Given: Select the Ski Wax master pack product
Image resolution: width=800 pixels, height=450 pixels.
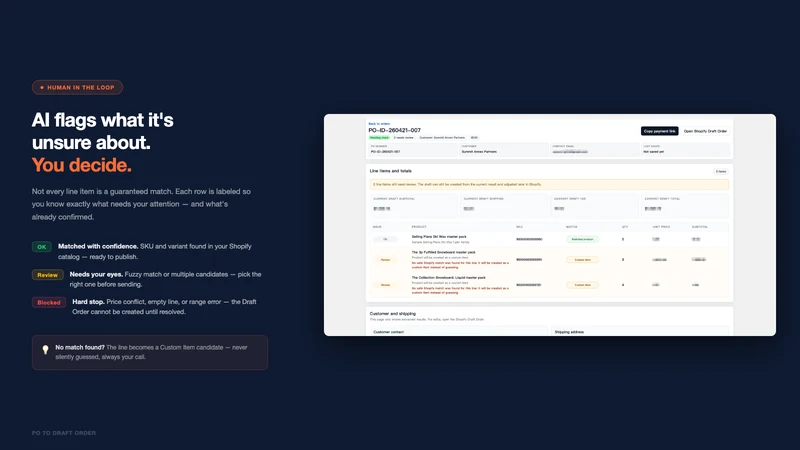Looking at the screenshot, I should tap(439, 237).
